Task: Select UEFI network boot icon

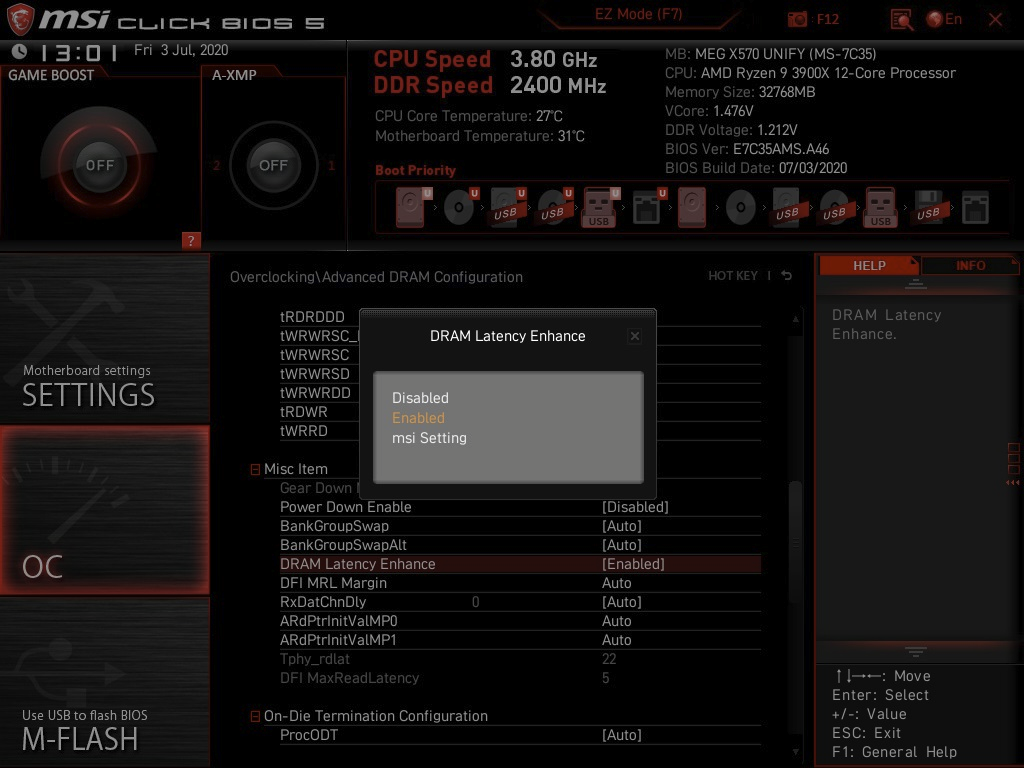Action: [x=648, y=208]
